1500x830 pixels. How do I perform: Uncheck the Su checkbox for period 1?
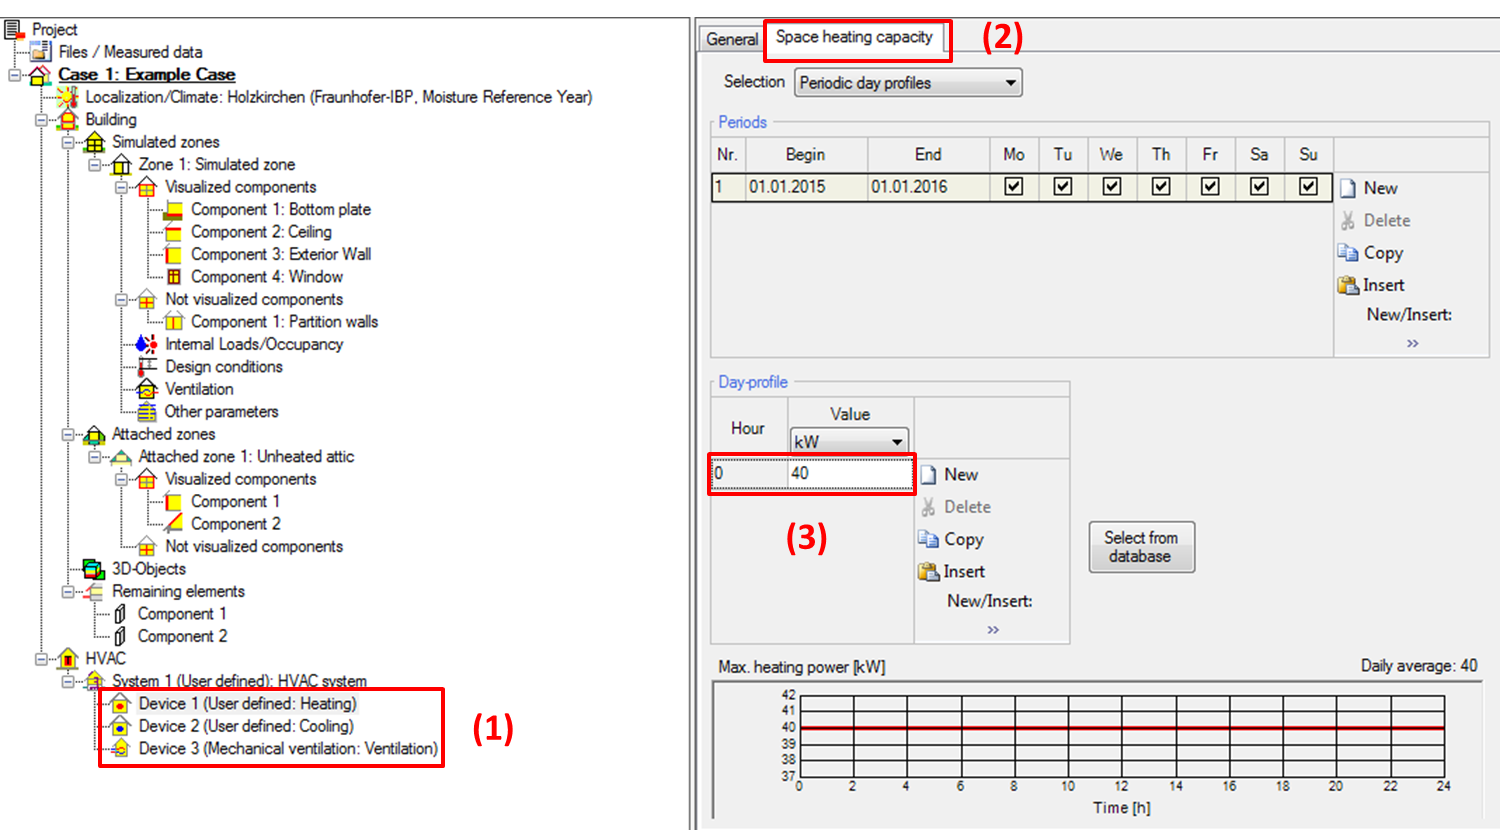coord(1308,187)
